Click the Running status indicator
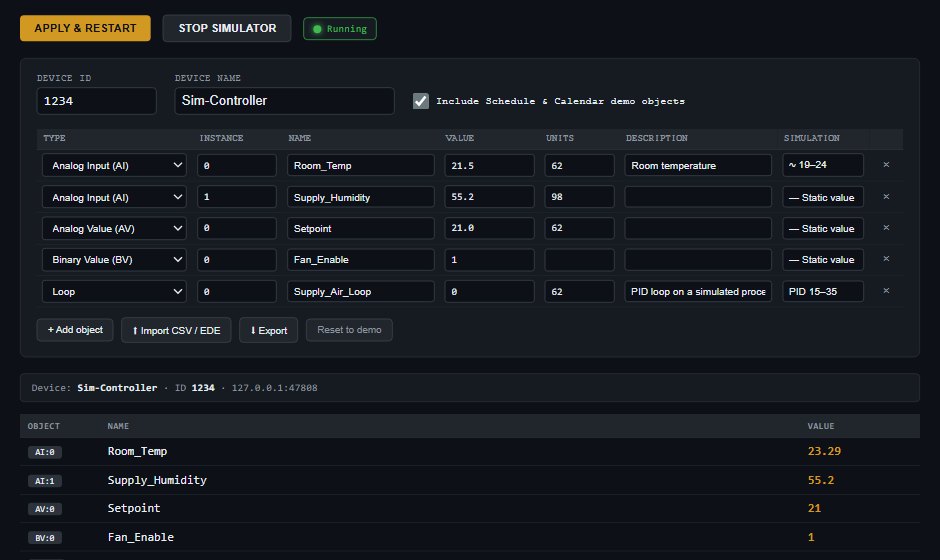 (x=340, y=29)
